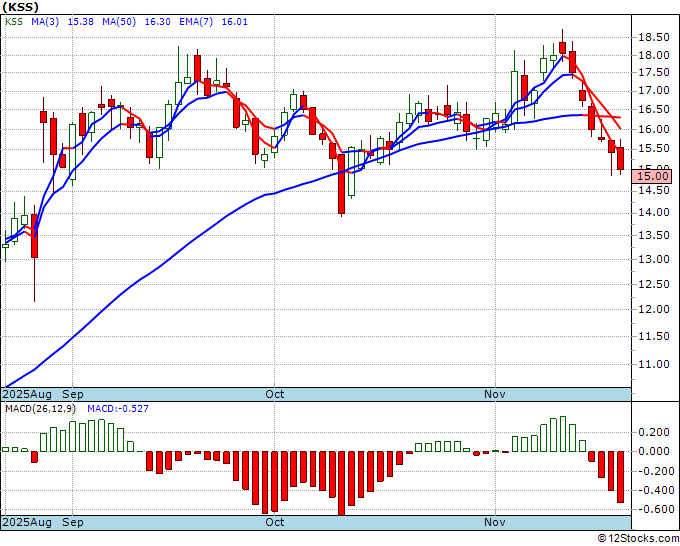The height and width of the screenshot is (546, 680).
Task: Click the last red MACD histogram bar
Action: pyautogui.click(x=621, y=477)
